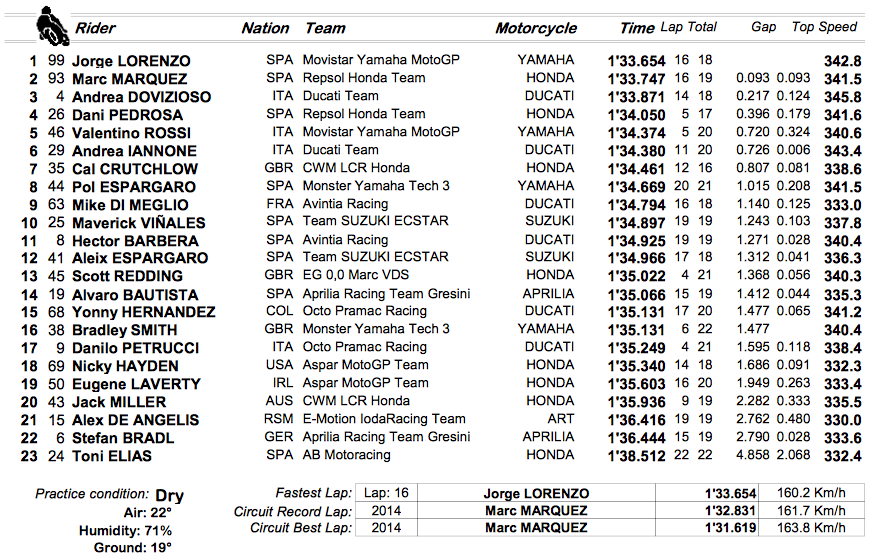This screenshot has width=871, height=560.
Task: Click Toni ELIAS lap time 1'38.512
Action: [637, 456]
